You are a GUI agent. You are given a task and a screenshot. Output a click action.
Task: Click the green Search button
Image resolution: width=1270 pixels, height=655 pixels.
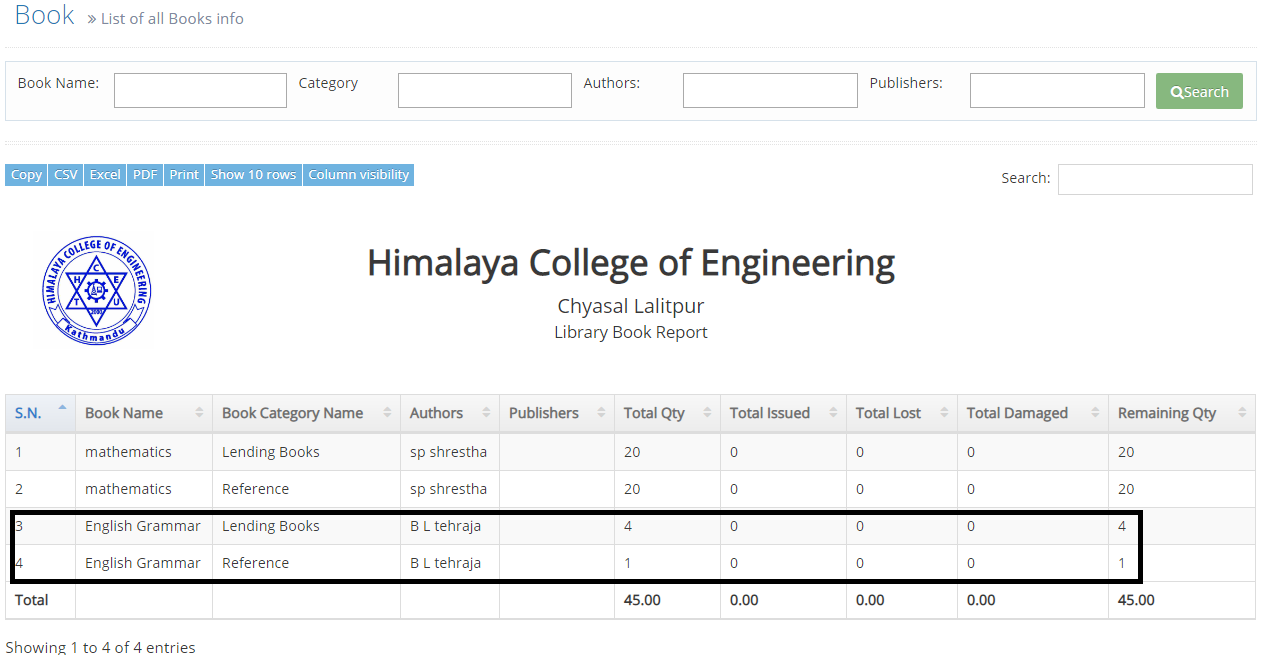click(x=1199, y=91)
